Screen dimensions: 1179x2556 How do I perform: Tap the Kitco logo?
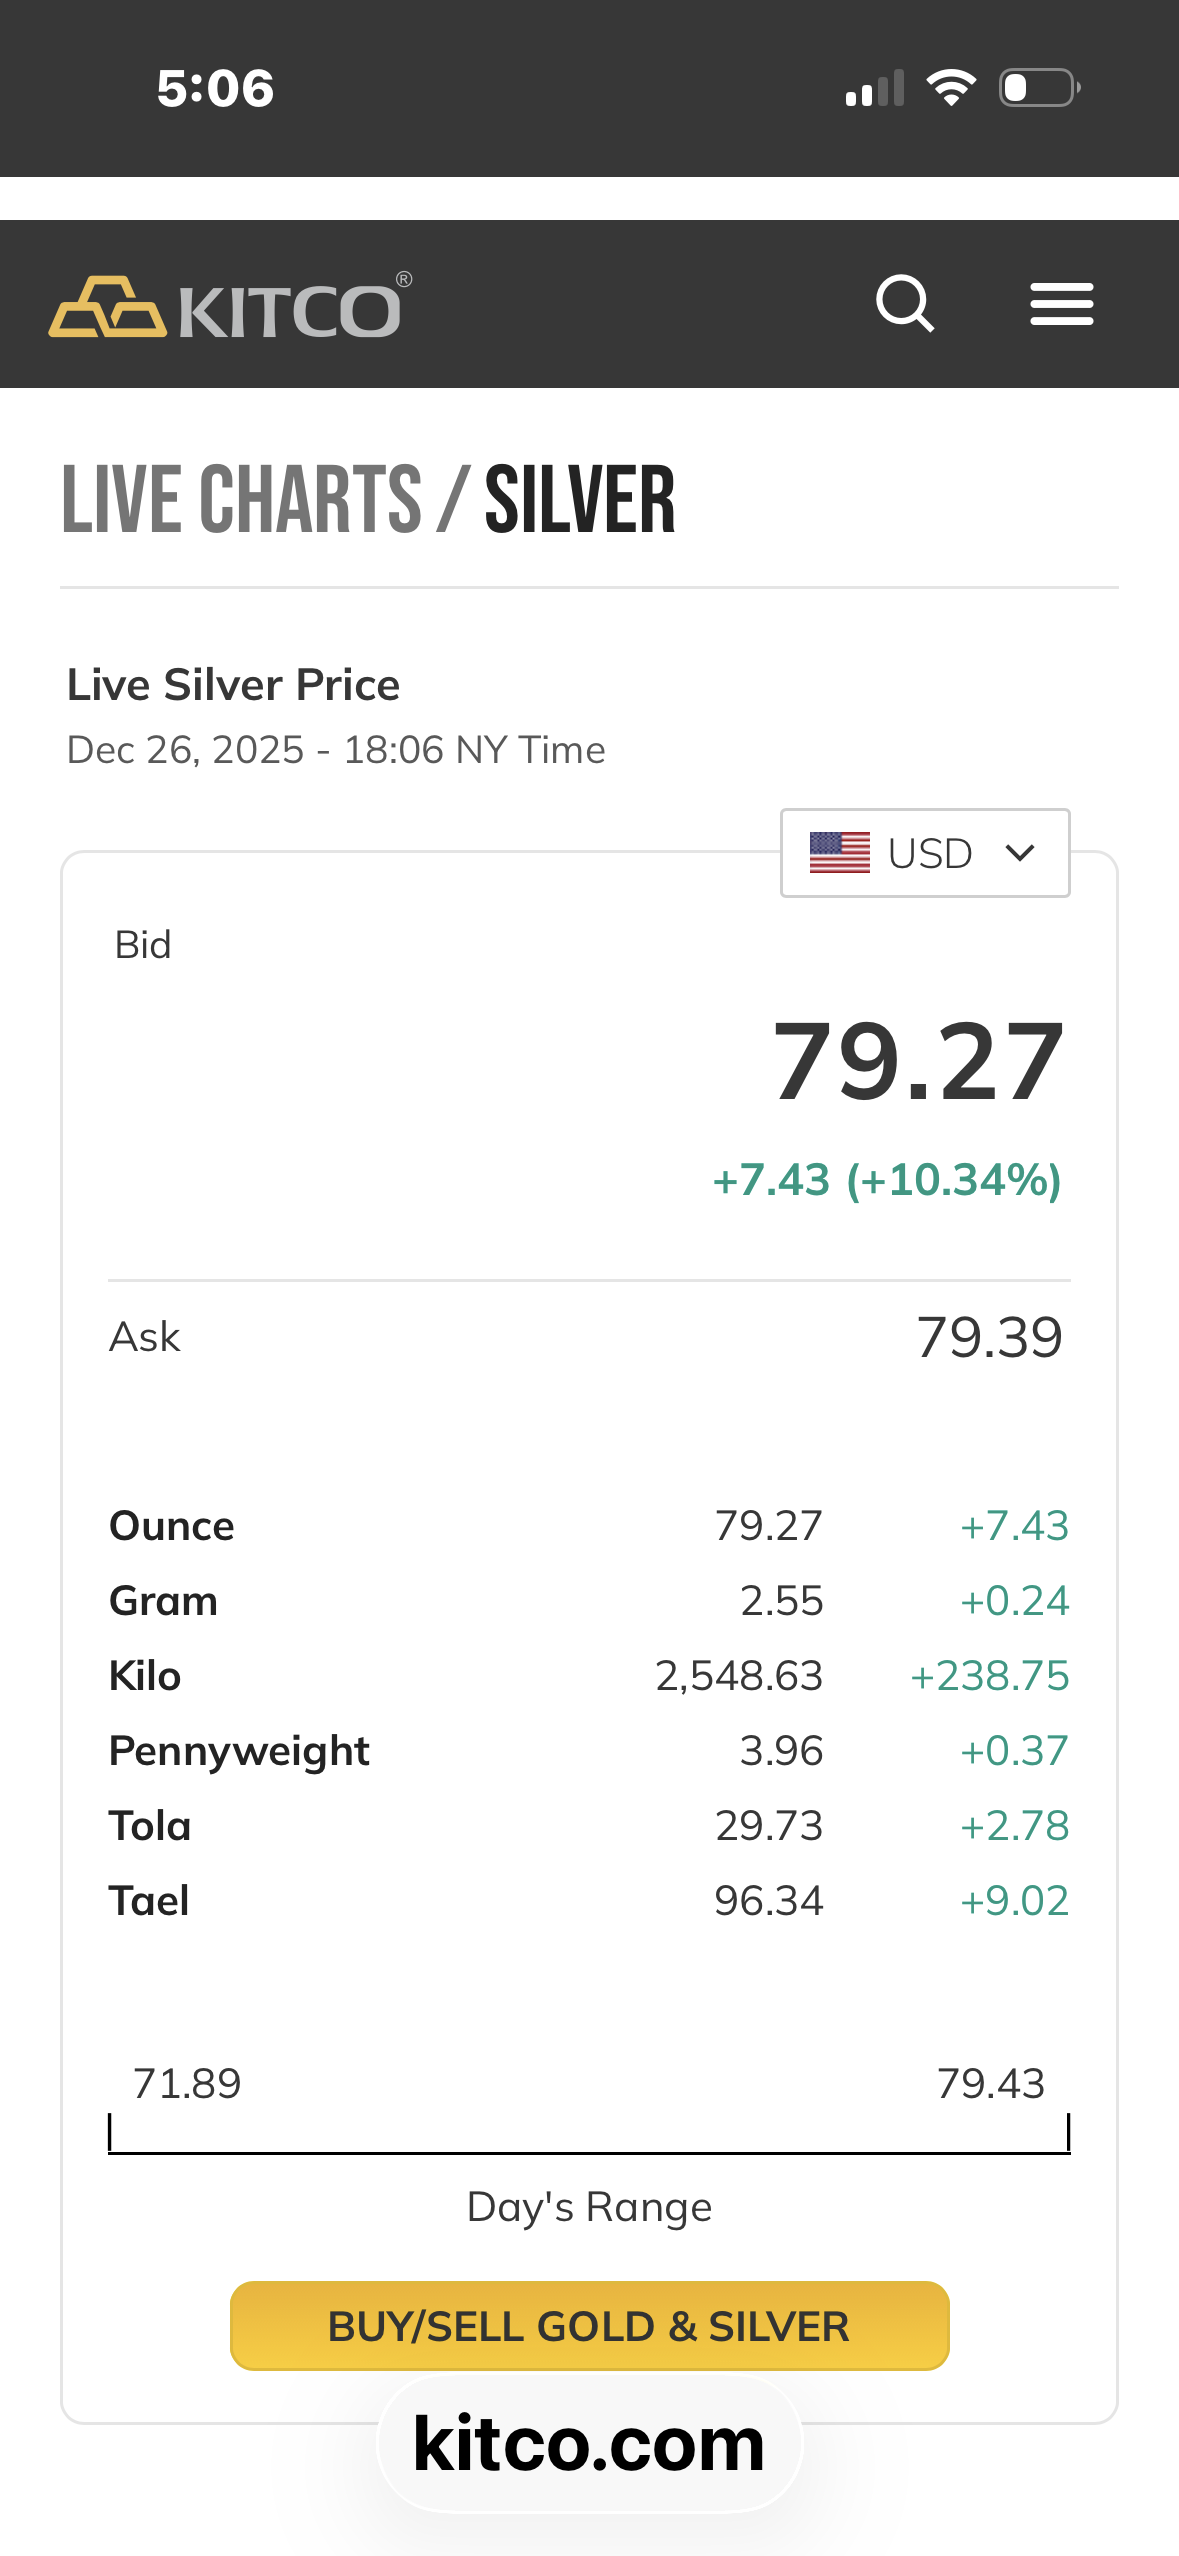230,306
